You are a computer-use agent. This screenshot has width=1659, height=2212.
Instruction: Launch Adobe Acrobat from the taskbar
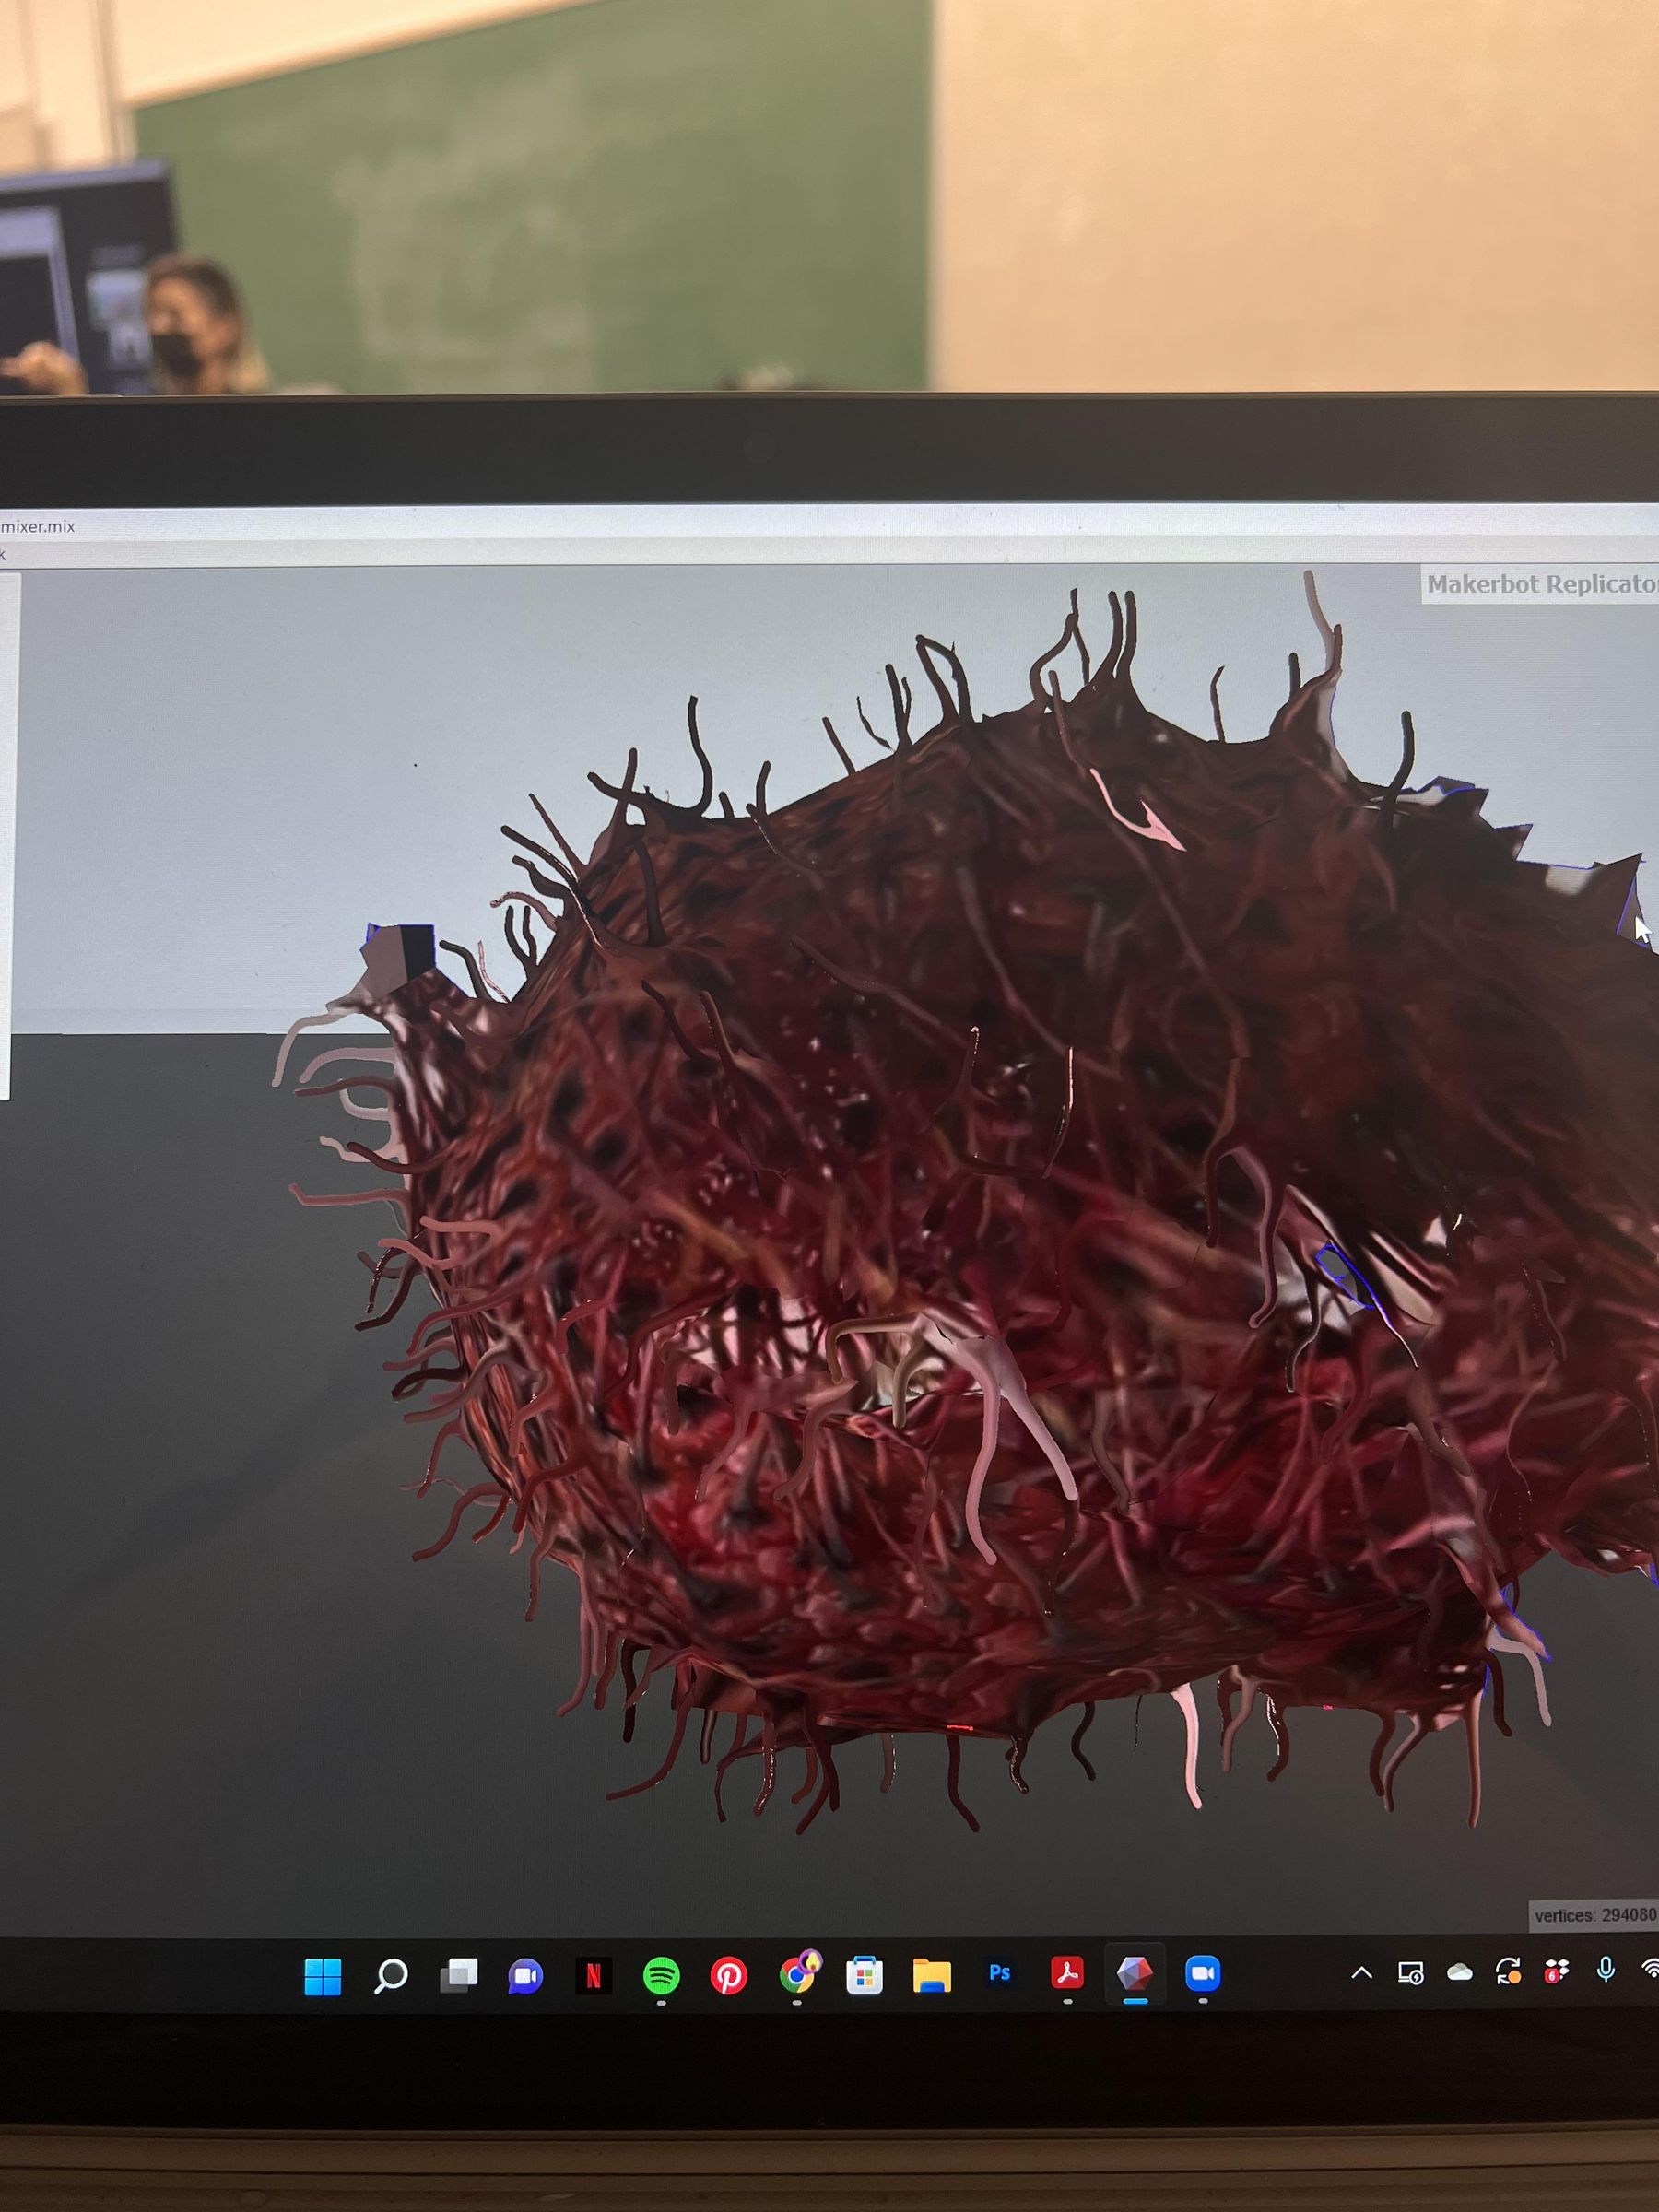[x=1068, y=1971]
